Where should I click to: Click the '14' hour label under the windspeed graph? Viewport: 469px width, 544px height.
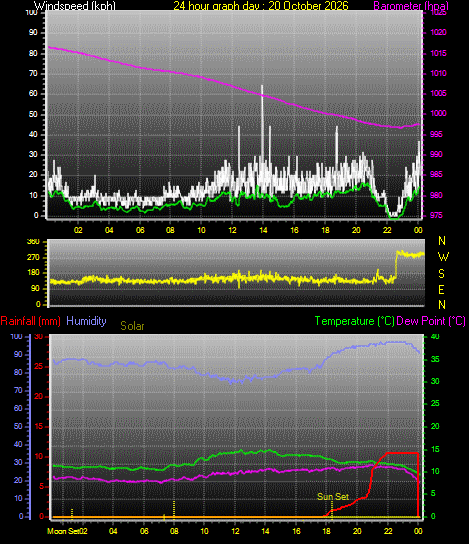pos(263,230)
